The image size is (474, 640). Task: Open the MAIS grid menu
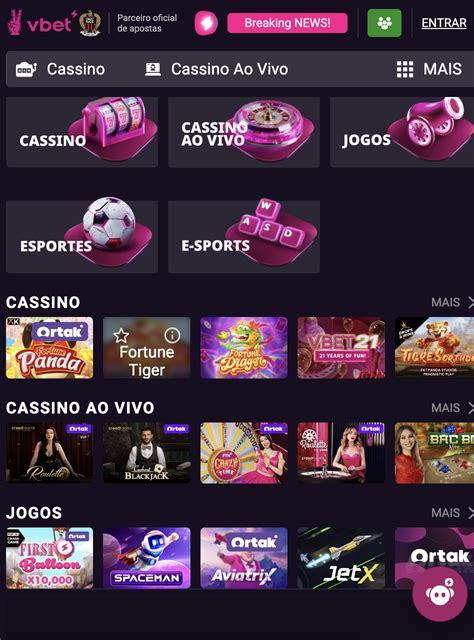tap(429, 69)
